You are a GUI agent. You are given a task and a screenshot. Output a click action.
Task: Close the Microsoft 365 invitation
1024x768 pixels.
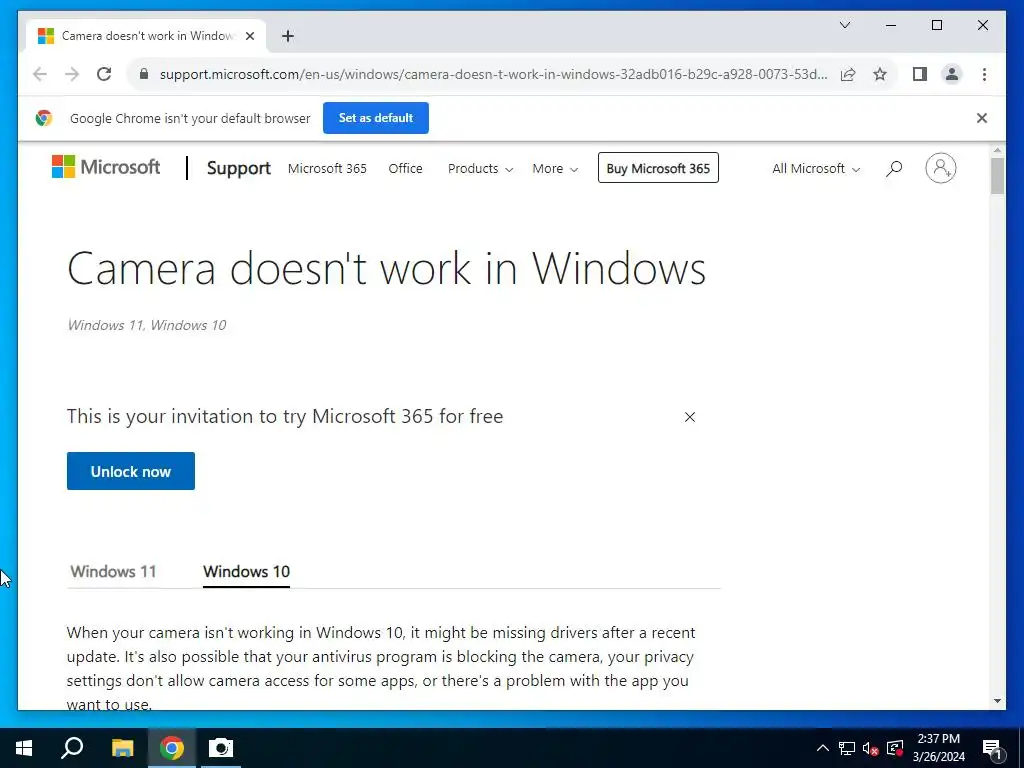[x=690, y=417]
